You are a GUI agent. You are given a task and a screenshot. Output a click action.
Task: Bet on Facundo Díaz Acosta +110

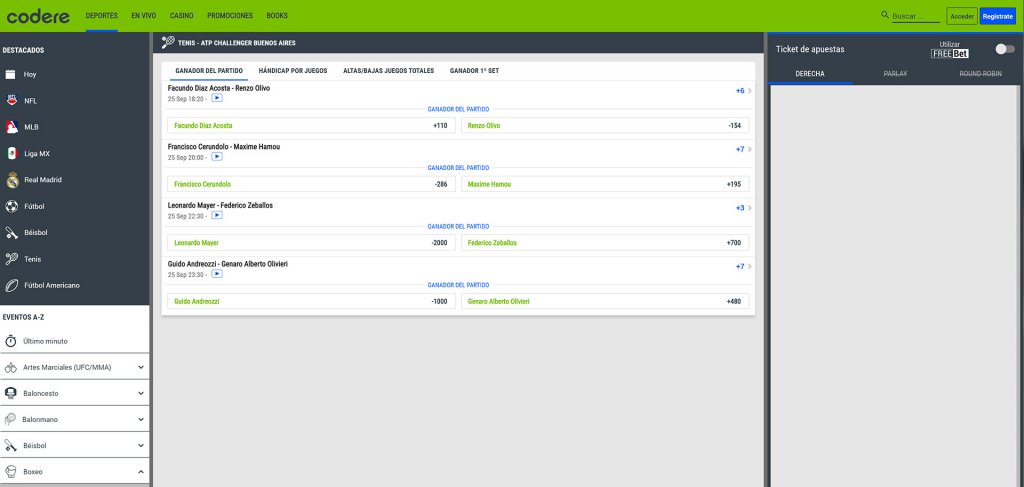312,125
